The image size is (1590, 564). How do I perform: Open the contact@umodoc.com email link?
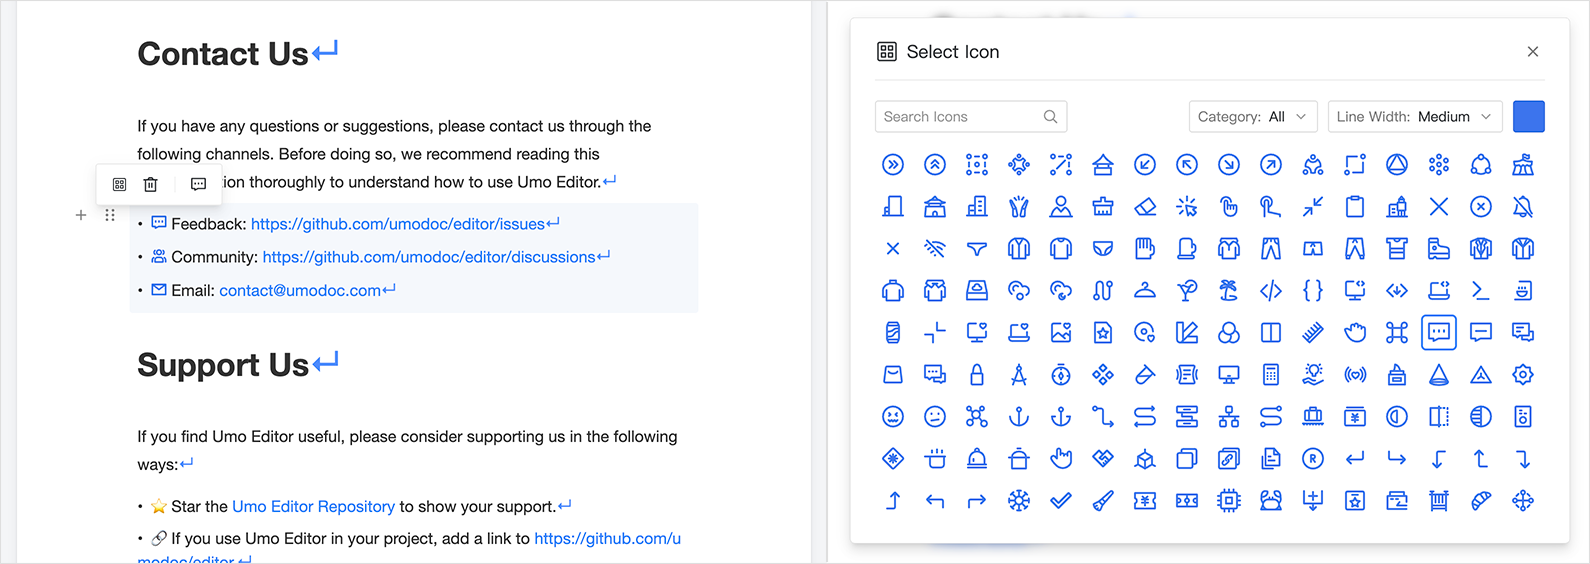click(300, 291)
